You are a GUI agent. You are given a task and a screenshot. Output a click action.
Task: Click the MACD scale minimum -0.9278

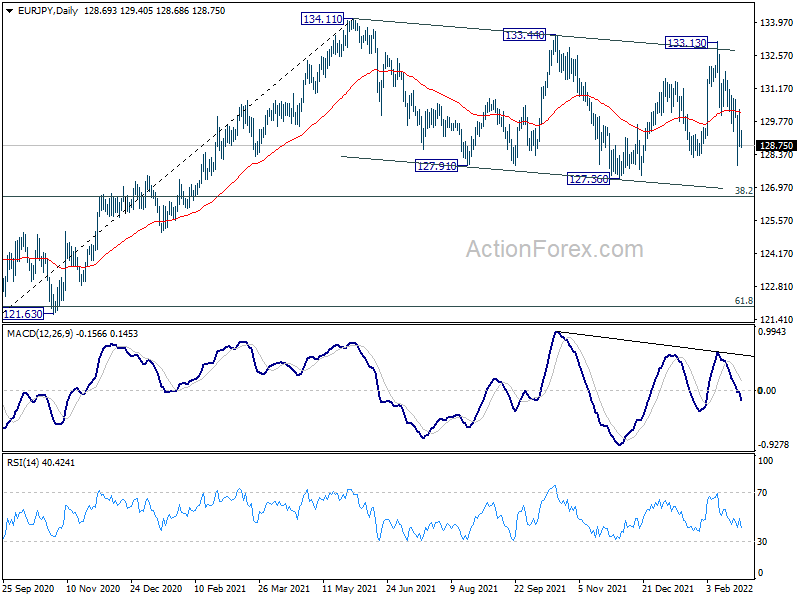(x=774, y=445)
